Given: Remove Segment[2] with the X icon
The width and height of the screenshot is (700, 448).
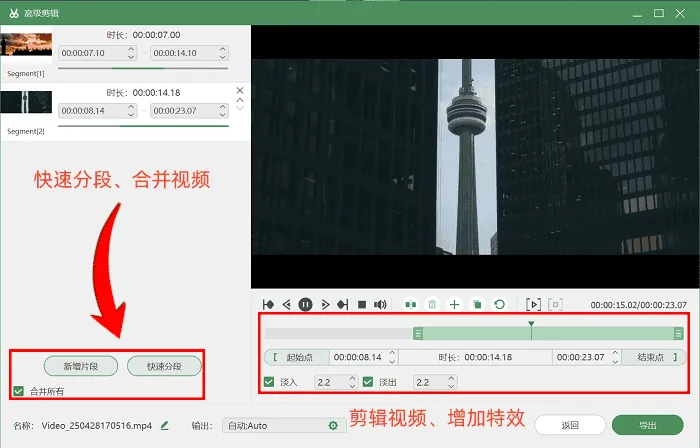Looking at the screenshot, I should click(x=240, y=91).
